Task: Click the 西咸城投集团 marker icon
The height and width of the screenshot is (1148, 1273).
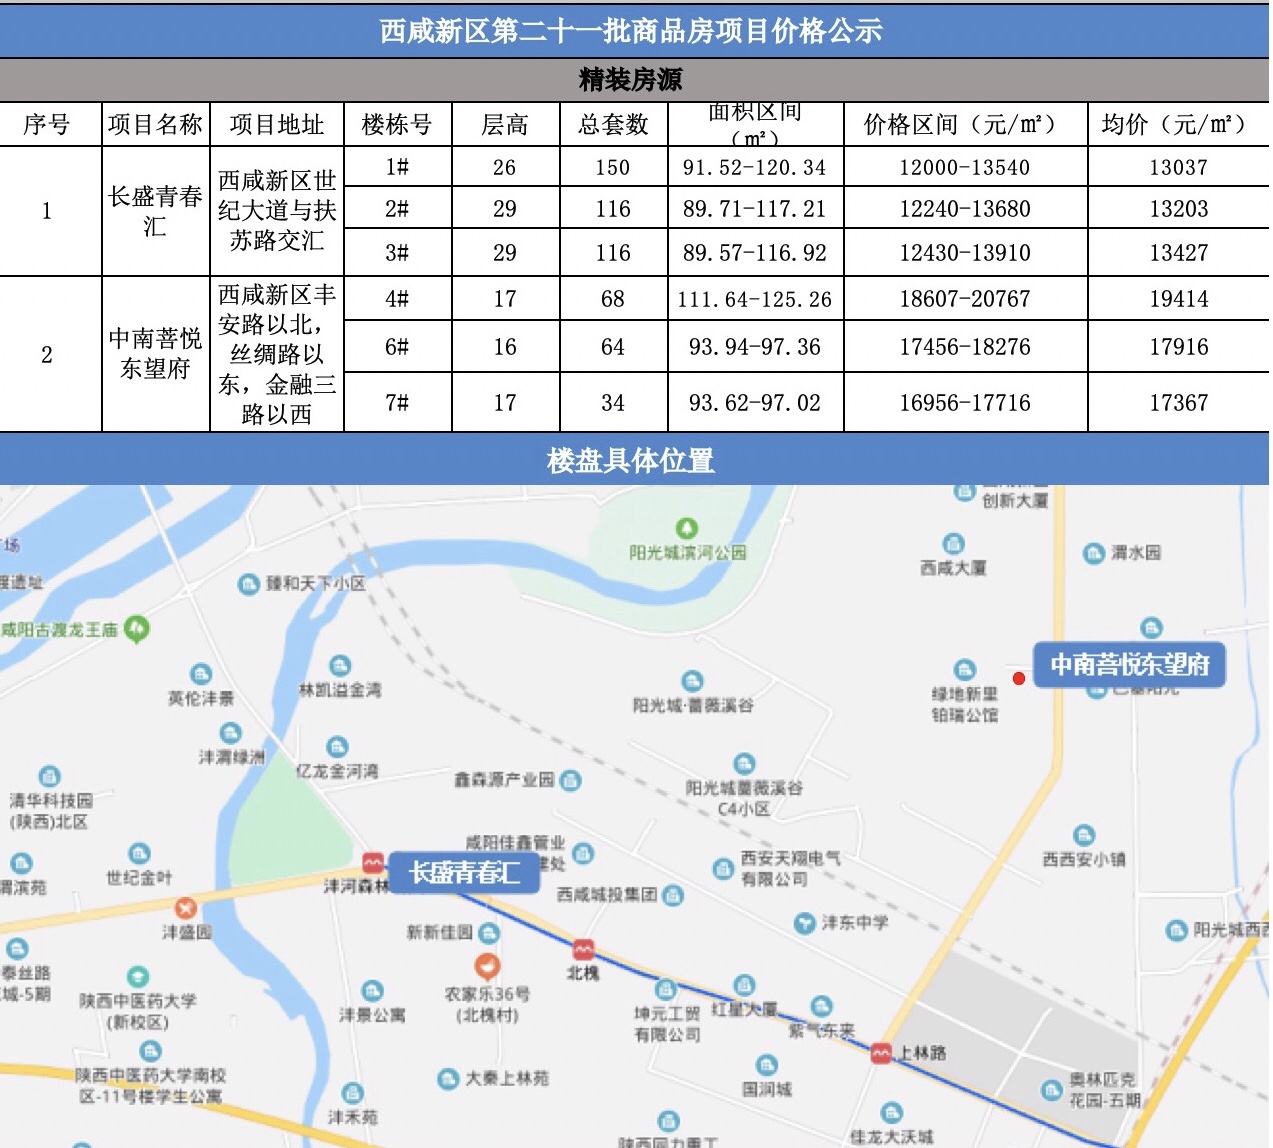Action: (x=673, y=895)
